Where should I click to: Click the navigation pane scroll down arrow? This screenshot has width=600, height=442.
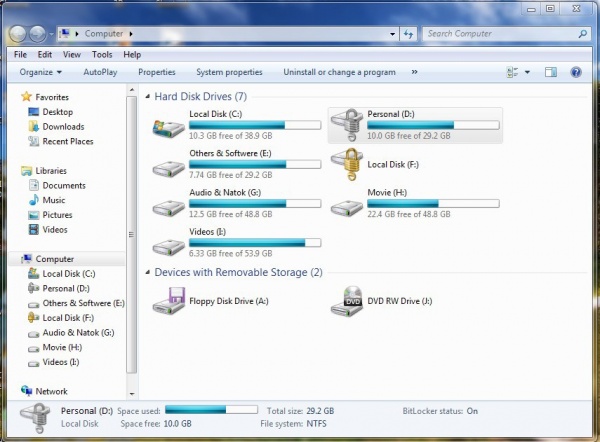coord(132,394)
